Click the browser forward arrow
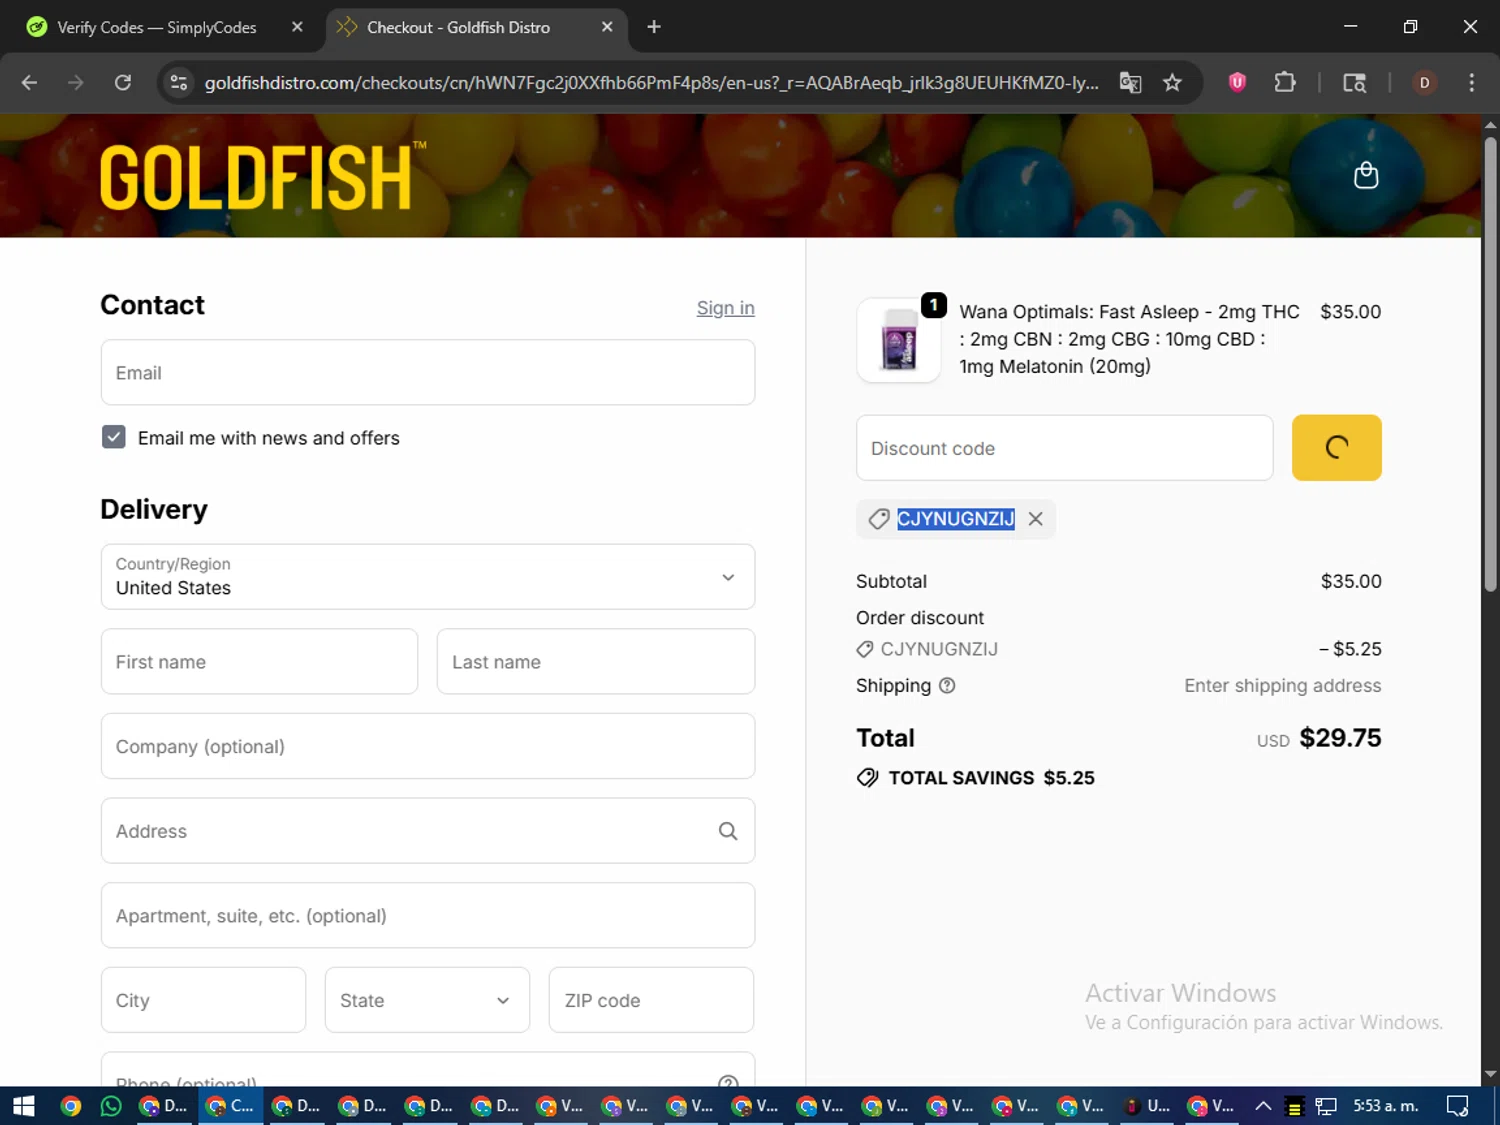Viewport: 1500px width, 1125px height. [x=76, y=83]
